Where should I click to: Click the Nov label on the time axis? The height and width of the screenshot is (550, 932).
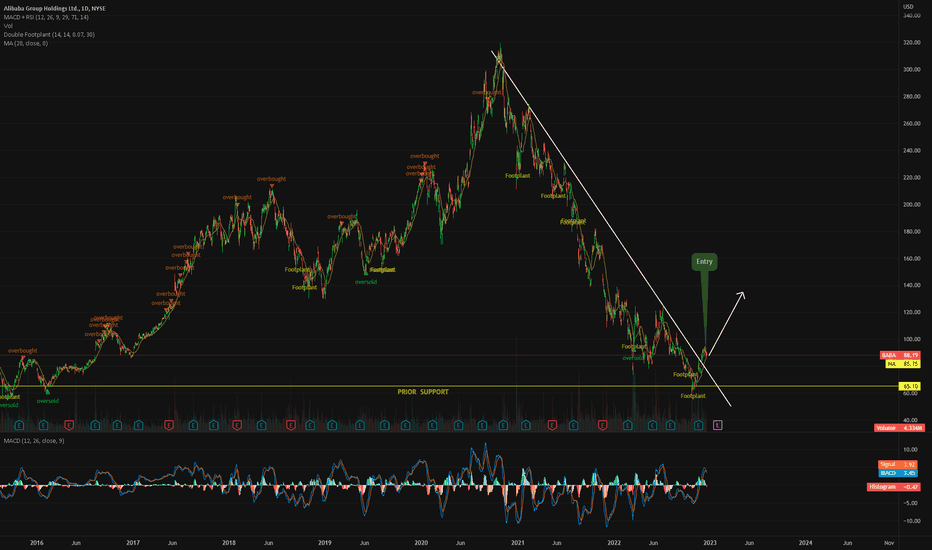coord(889,543)
